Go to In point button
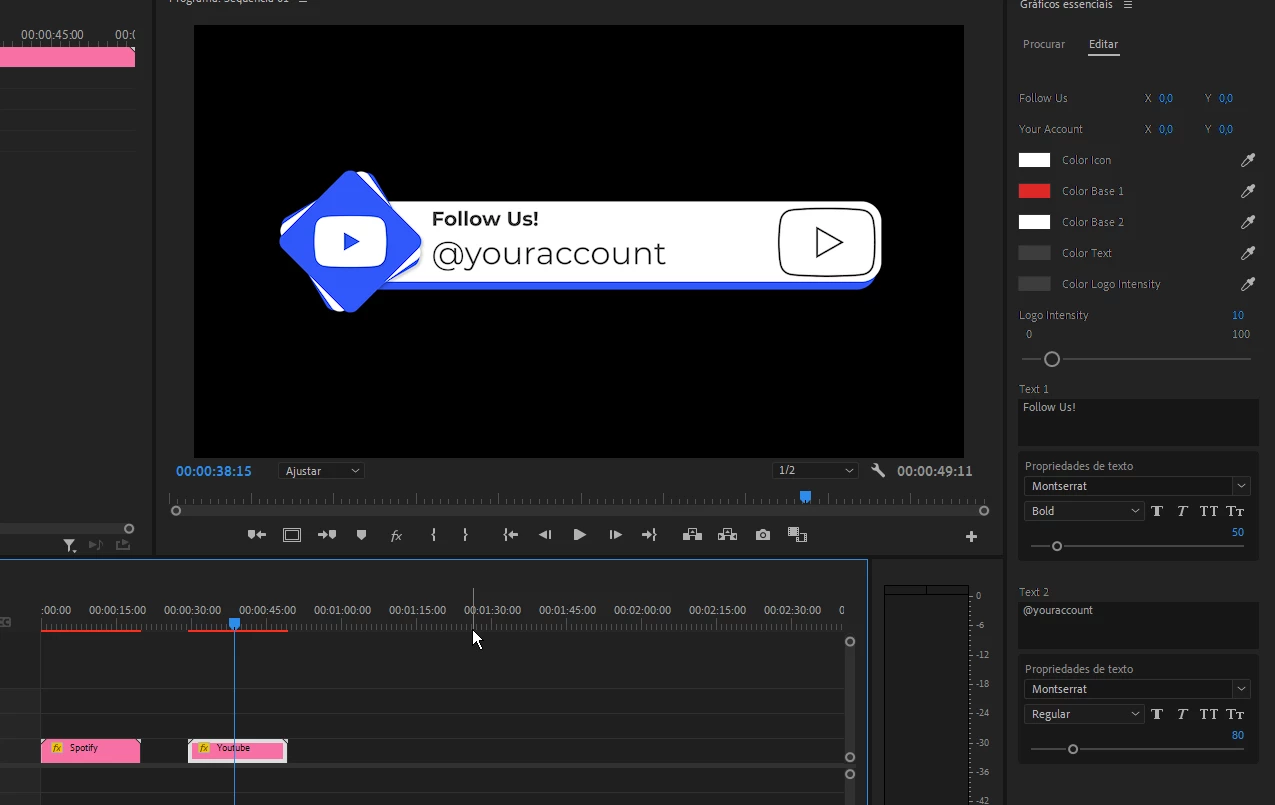Image resolution: width=1275 pixels, height=805 pixels. [x=510, y=535]
